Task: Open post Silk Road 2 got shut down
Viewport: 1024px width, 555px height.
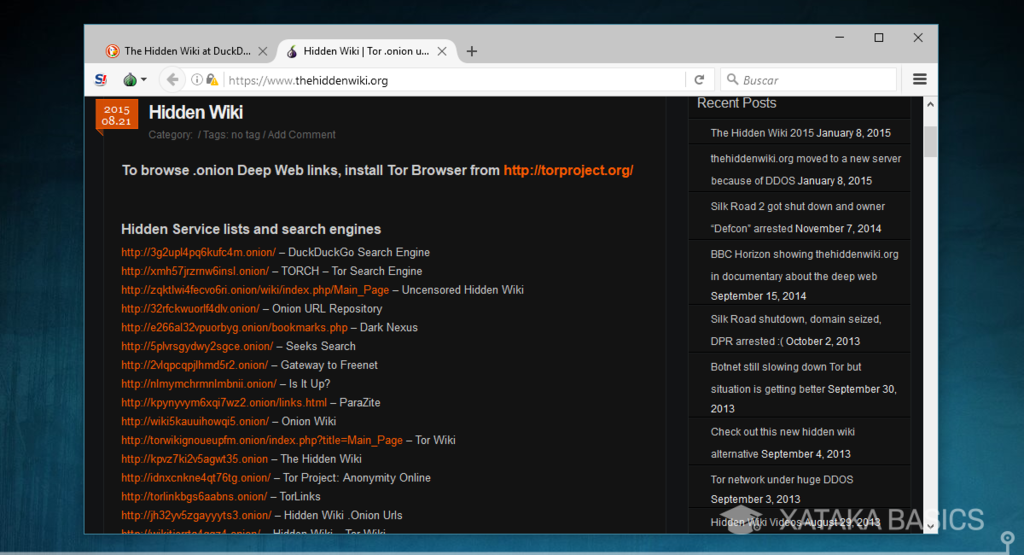Action: [797, 217]
